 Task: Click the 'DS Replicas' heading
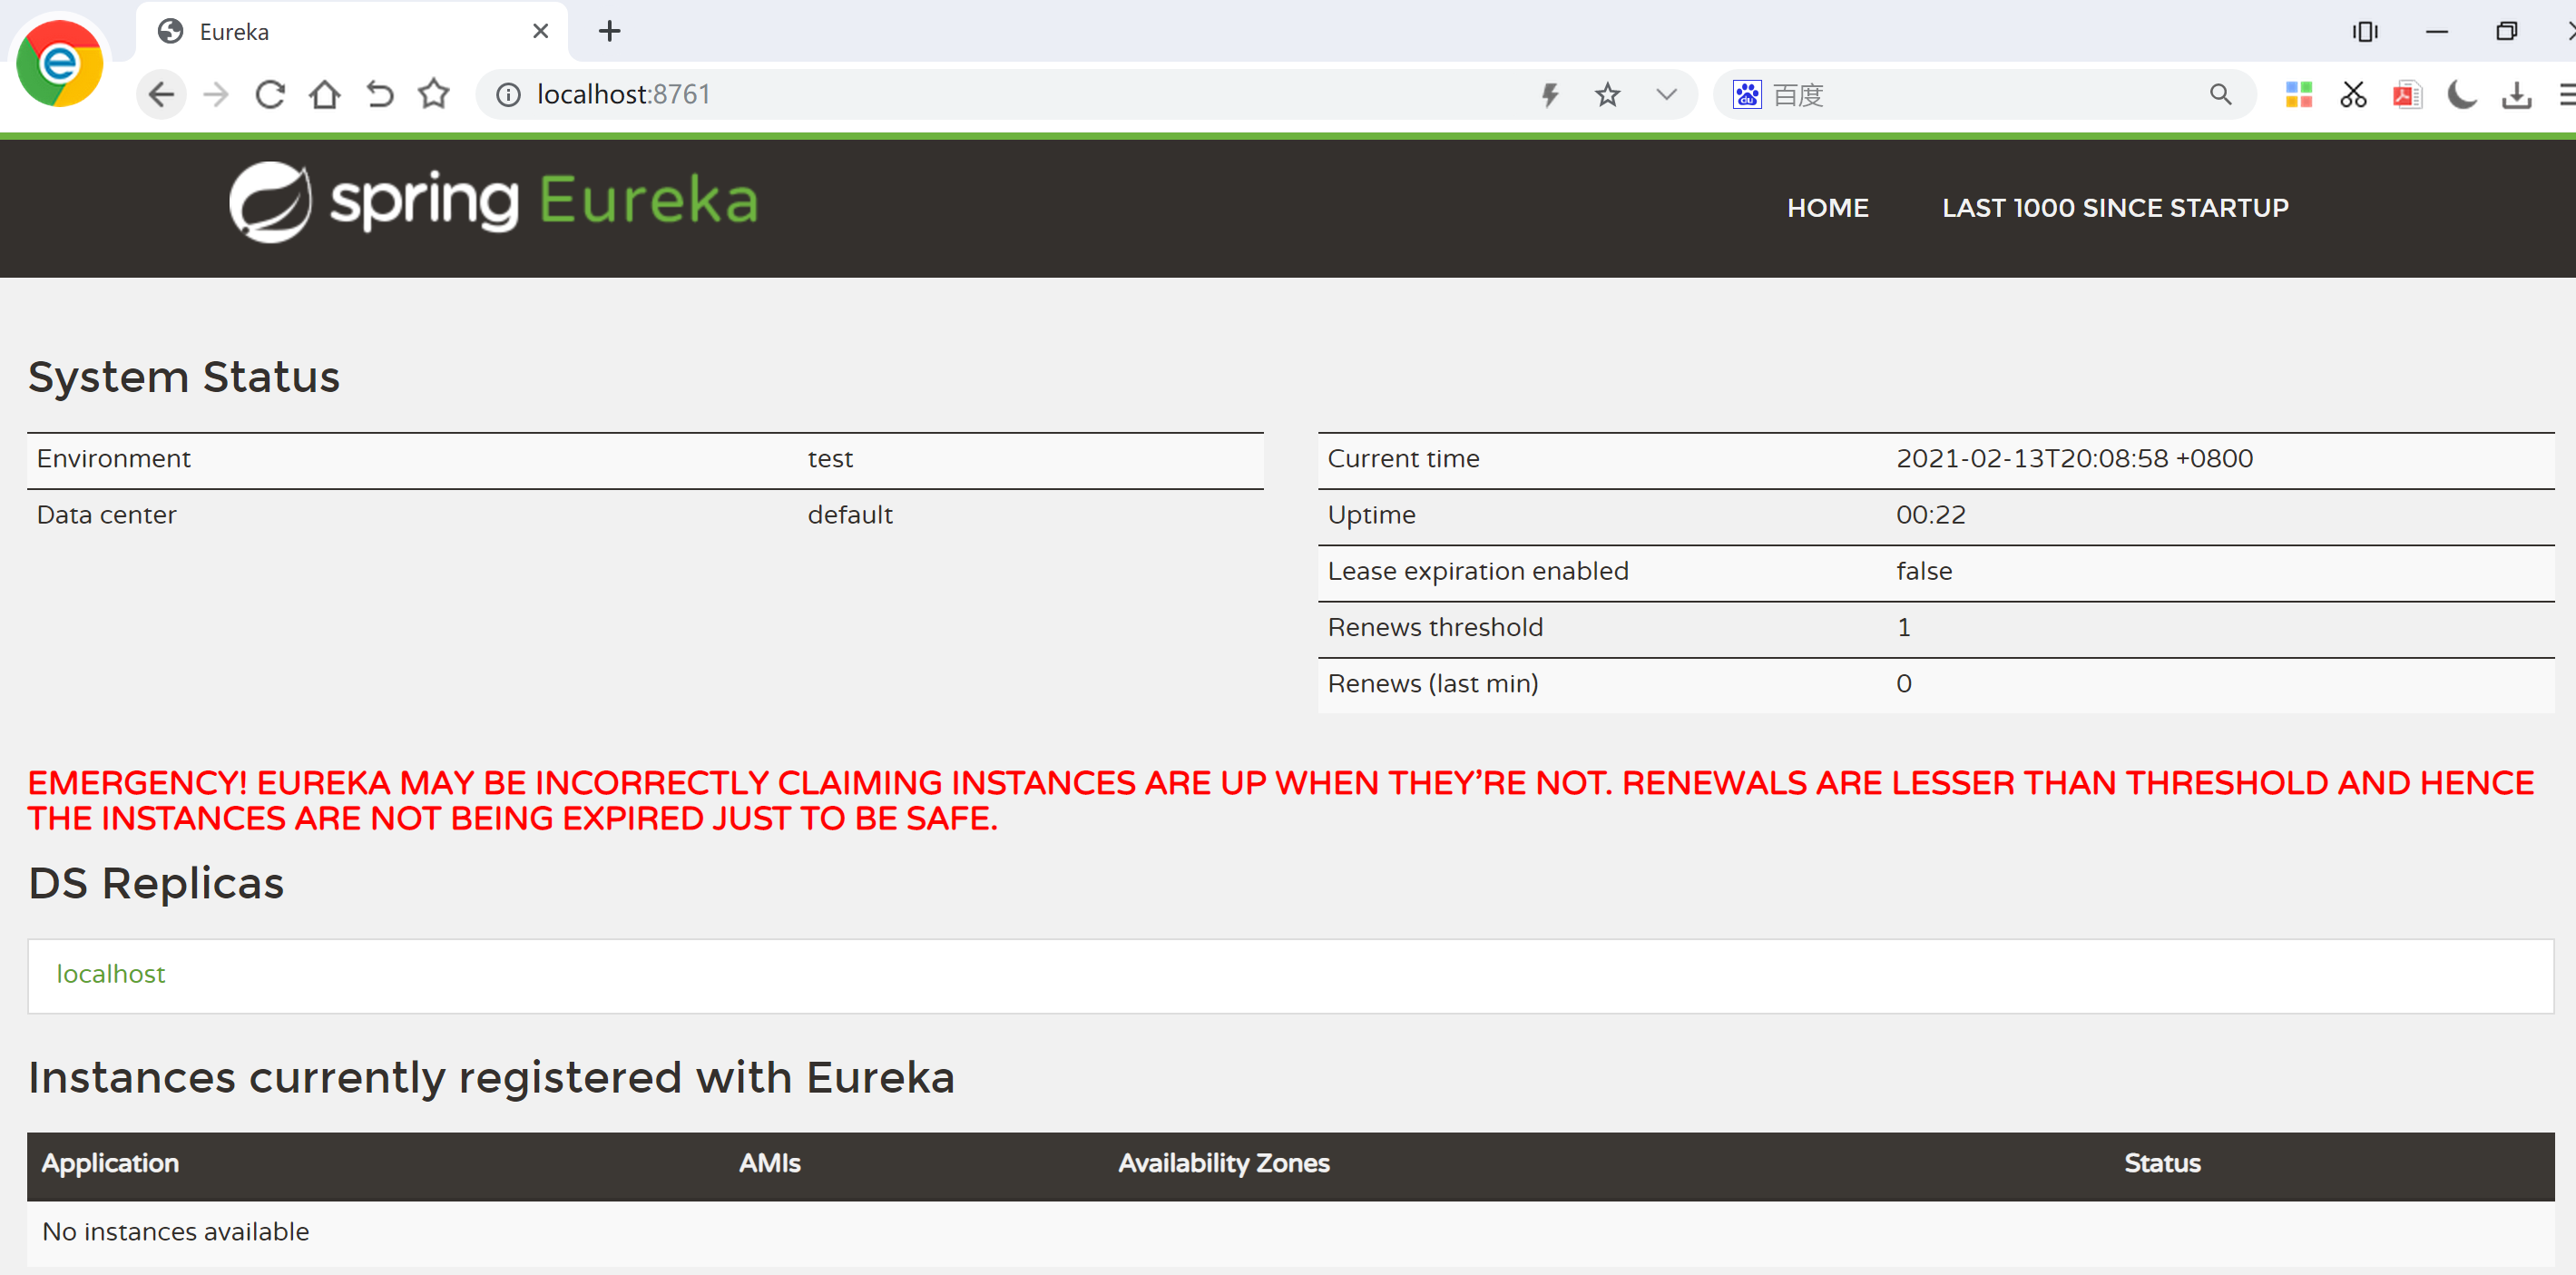coord(156,883)
